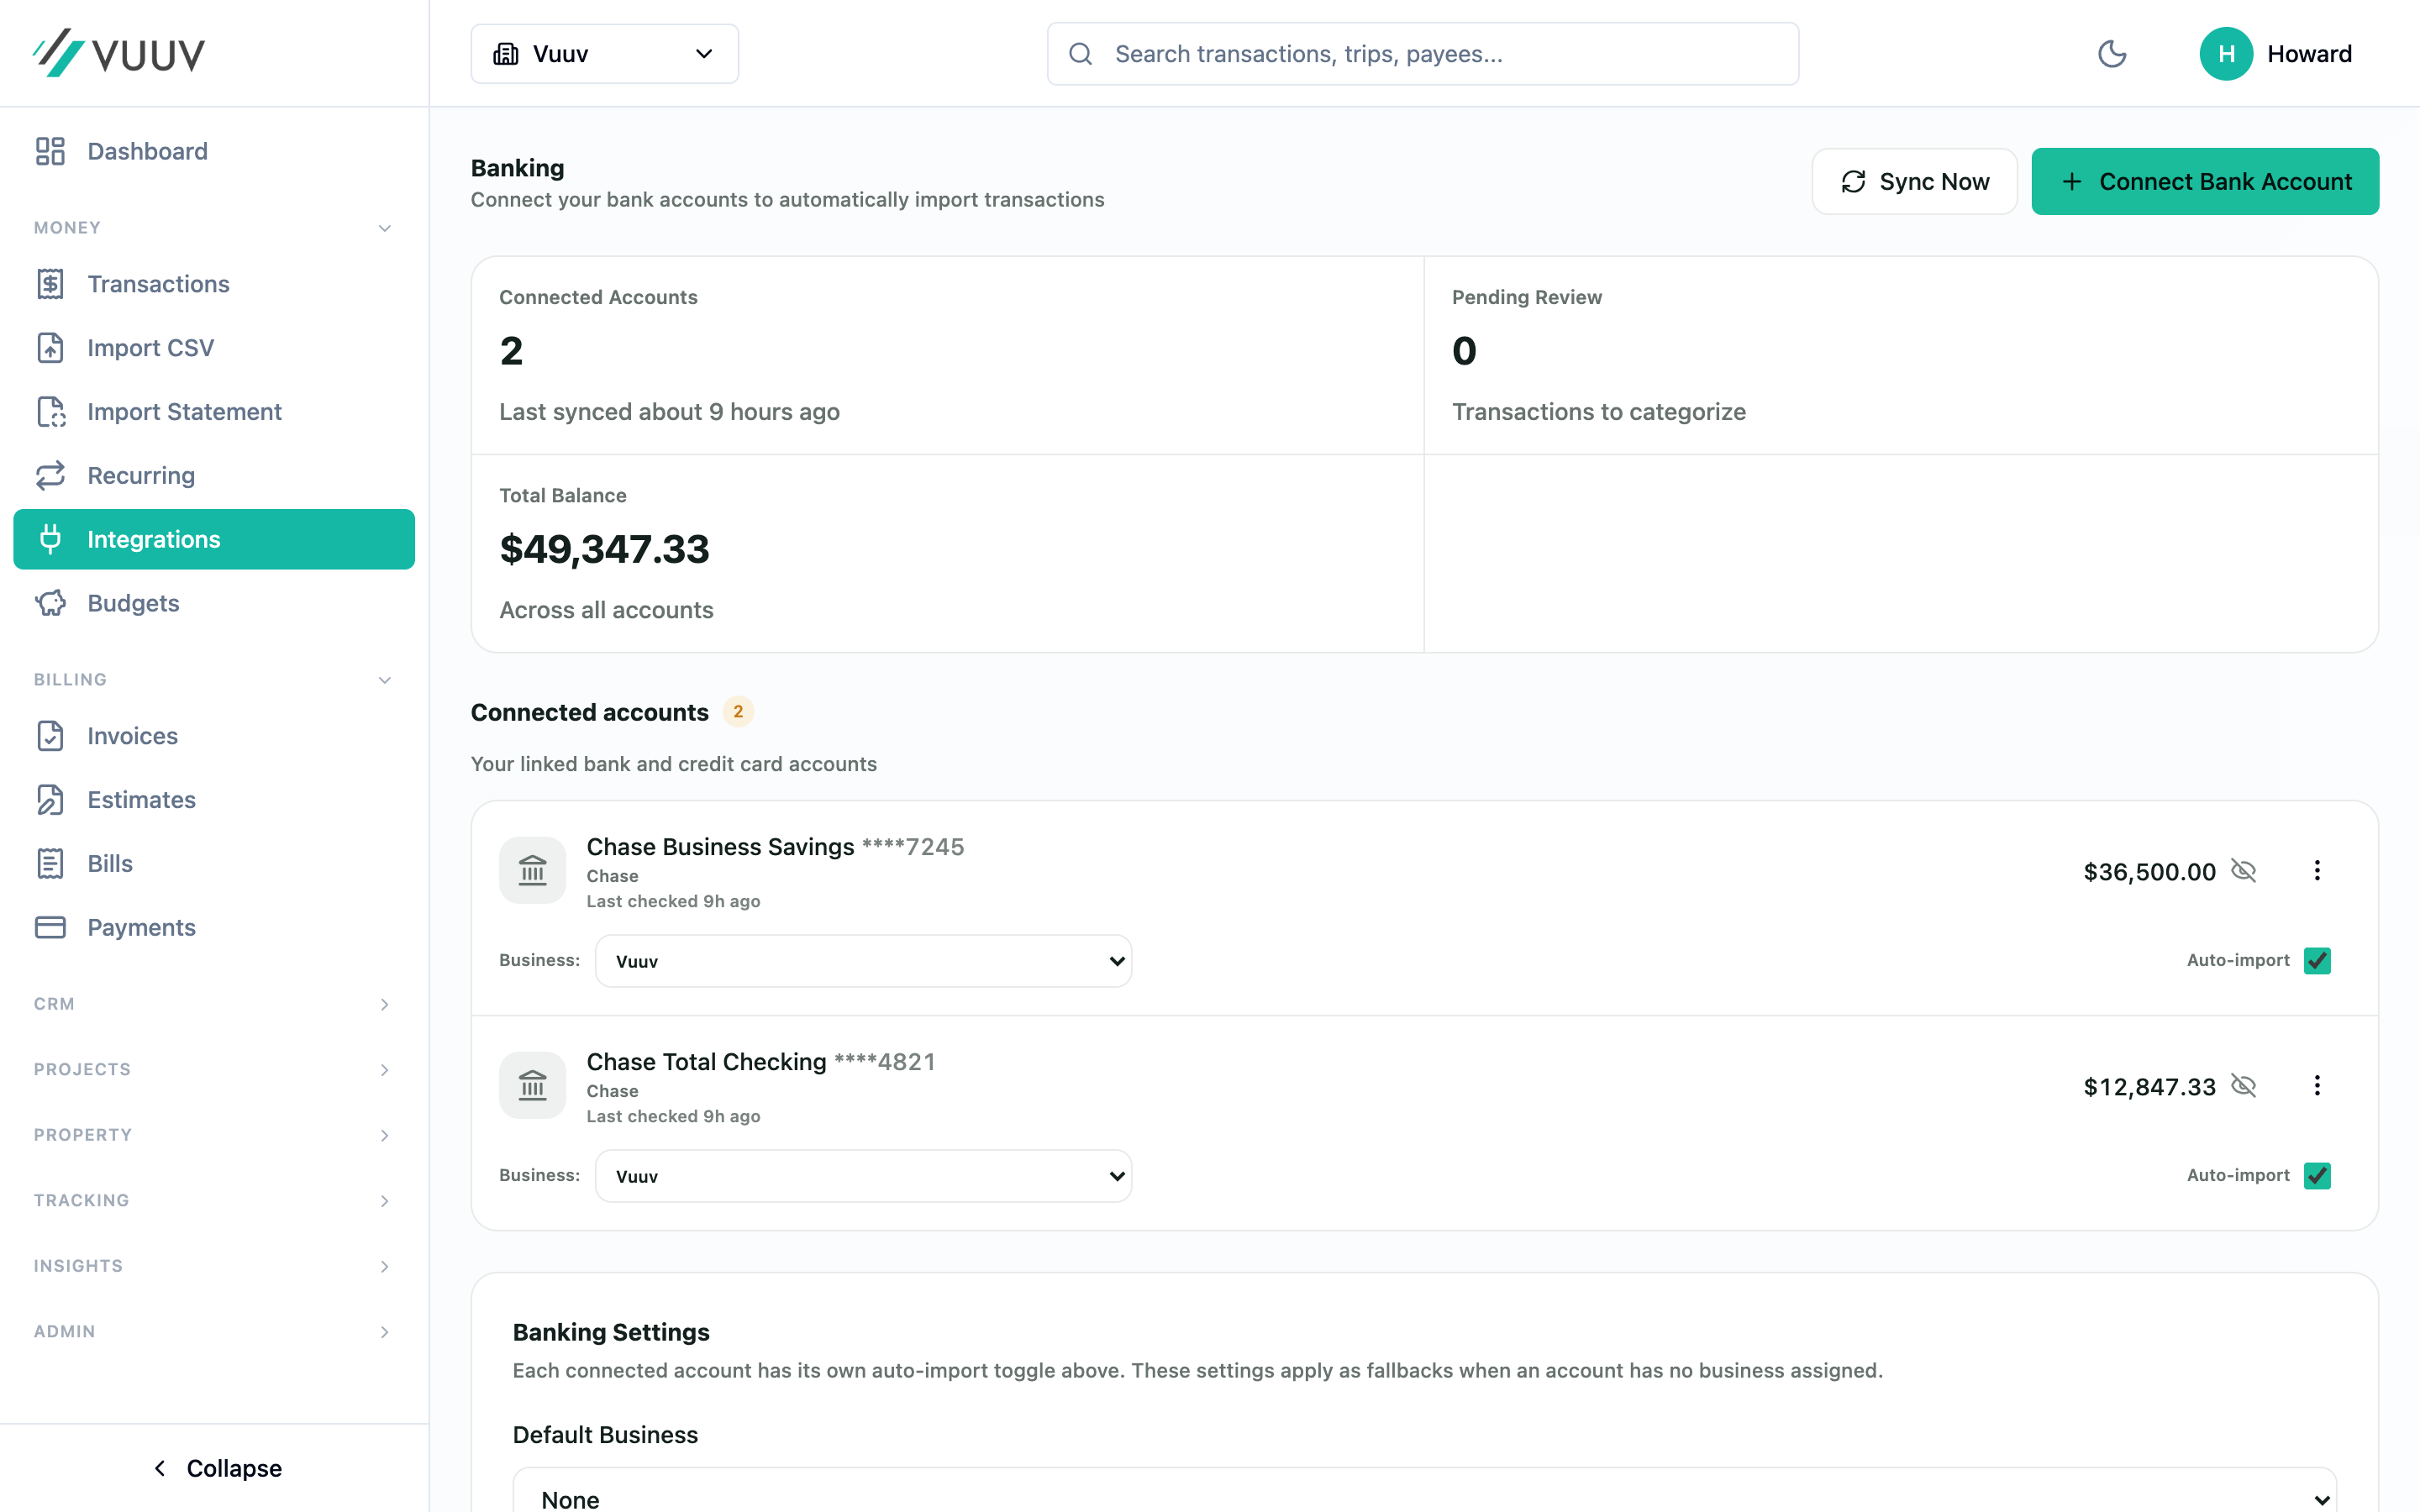
Task: Click the Budgets piggy bank icon
Action: (x=50, y=603)
